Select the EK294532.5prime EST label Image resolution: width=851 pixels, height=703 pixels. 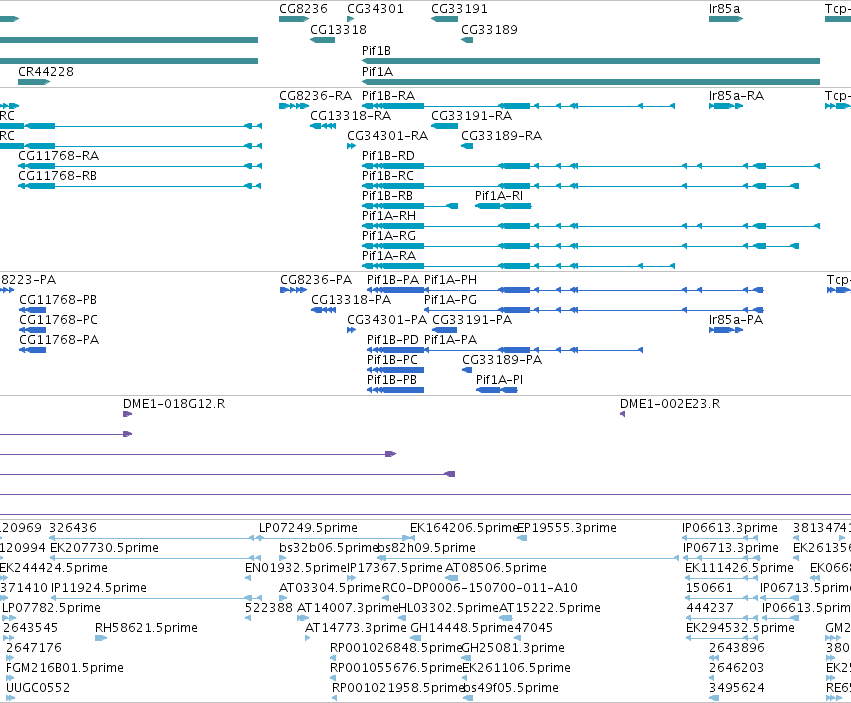pyautogui.click(x=740, y=628)
